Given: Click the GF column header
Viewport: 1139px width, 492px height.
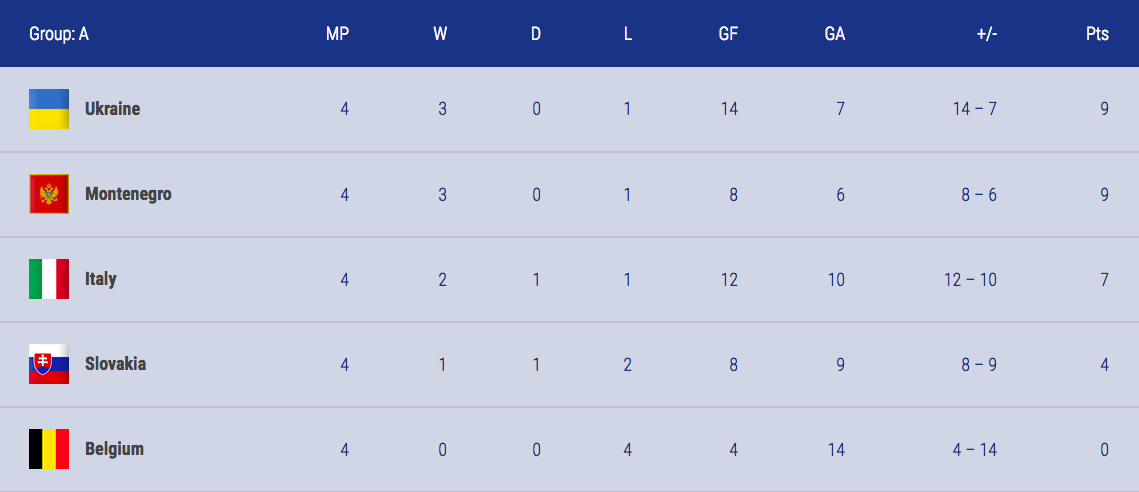Looking at the screenshot, I should [x=729, y=34].
